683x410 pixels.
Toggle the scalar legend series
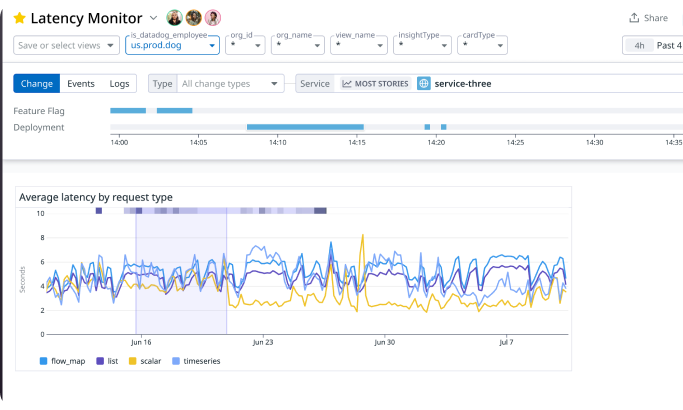click(x=145, y=361)
